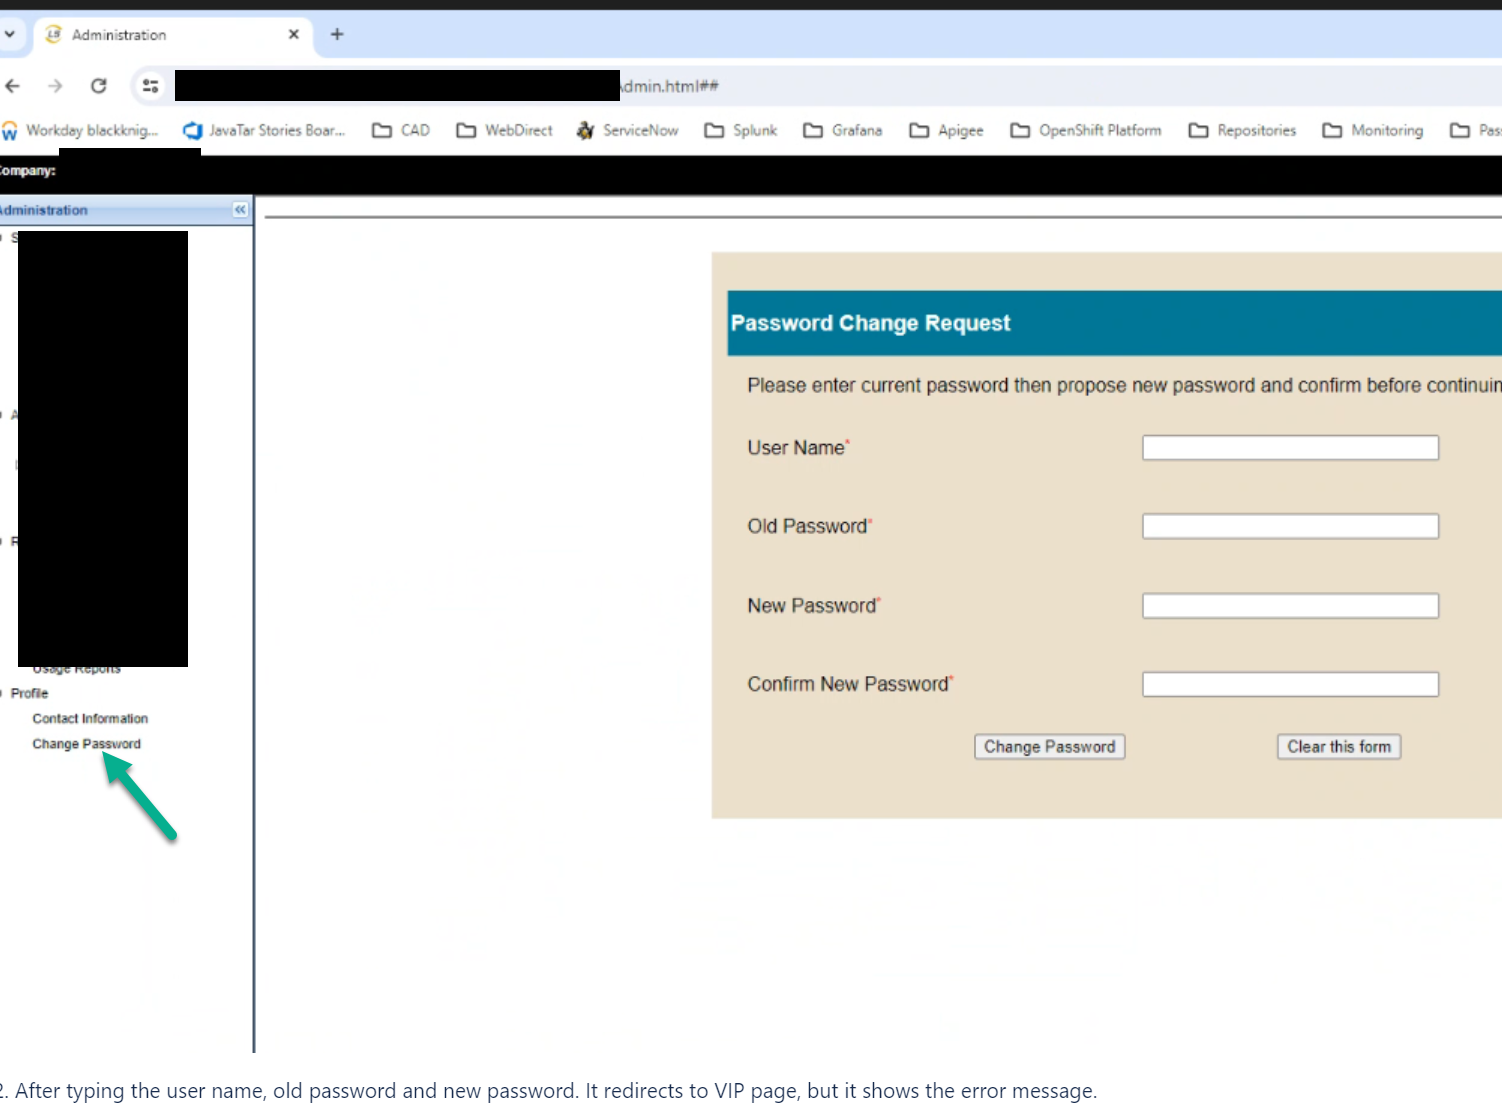Screen dimensions: 1502x1108
Task: Open the ServiceNow bookmark
Action: (628, 130)
